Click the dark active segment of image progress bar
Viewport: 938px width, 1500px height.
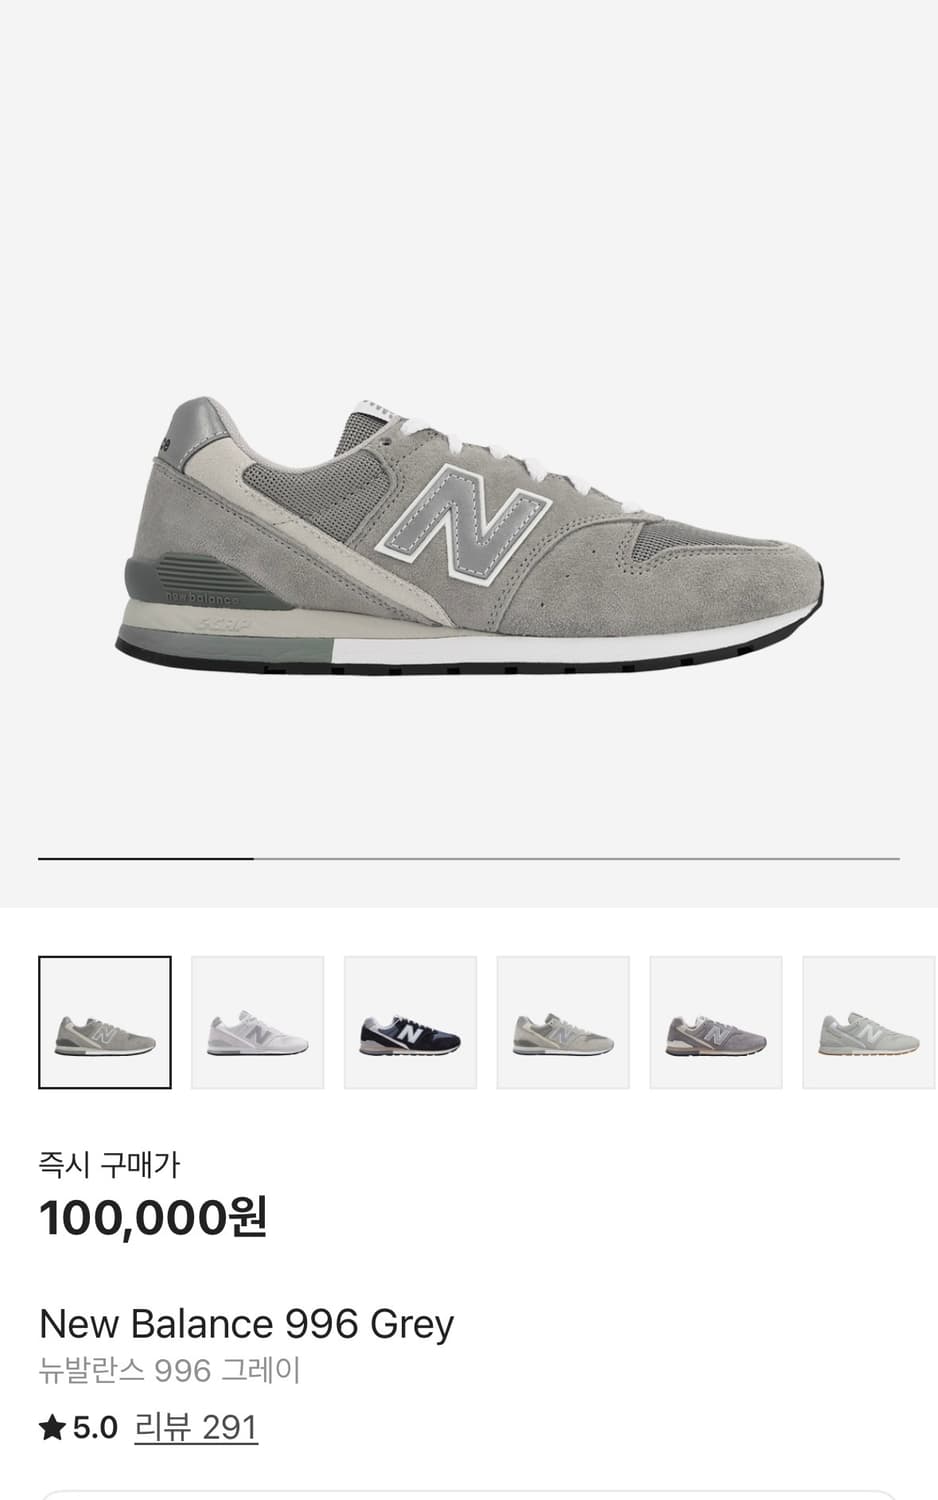146,858
